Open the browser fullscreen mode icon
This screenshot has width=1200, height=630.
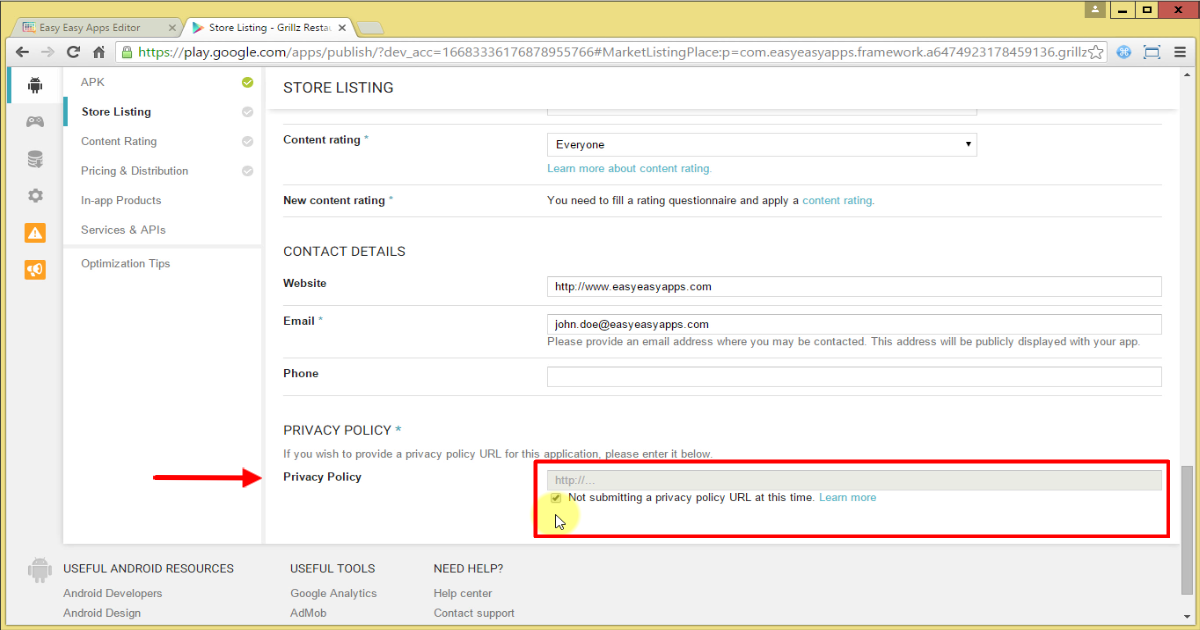pyautogui.click(x=1152, y=51)
